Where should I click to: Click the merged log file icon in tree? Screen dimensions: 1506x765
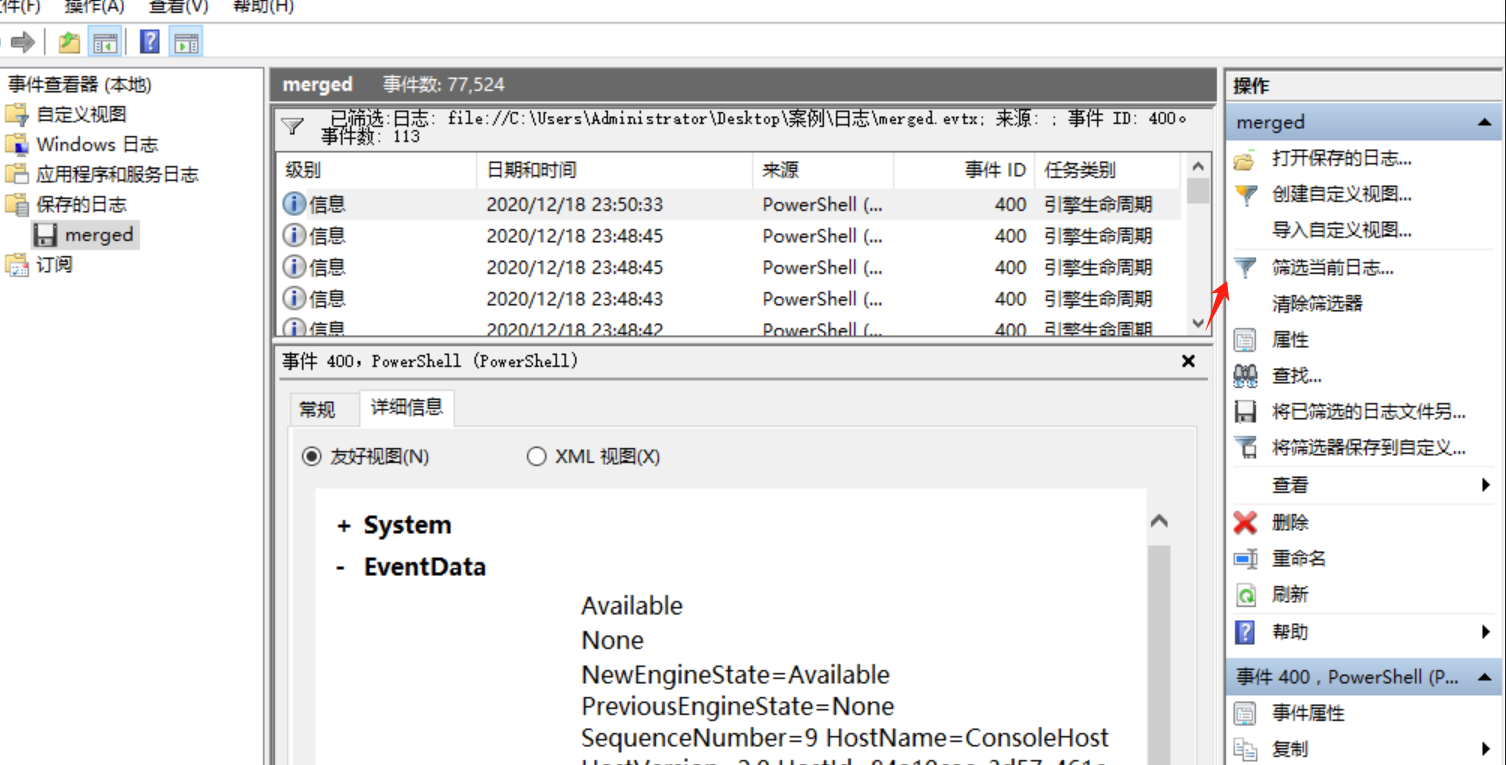tap(45, 234)
